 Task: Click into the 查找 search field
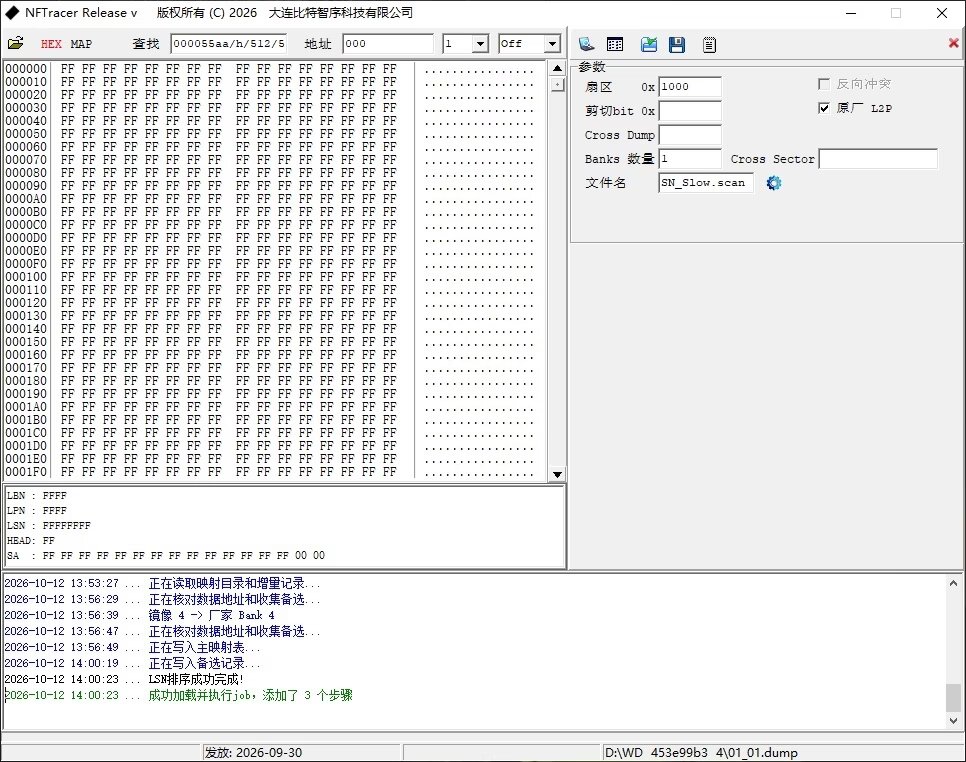coord(229,44)
